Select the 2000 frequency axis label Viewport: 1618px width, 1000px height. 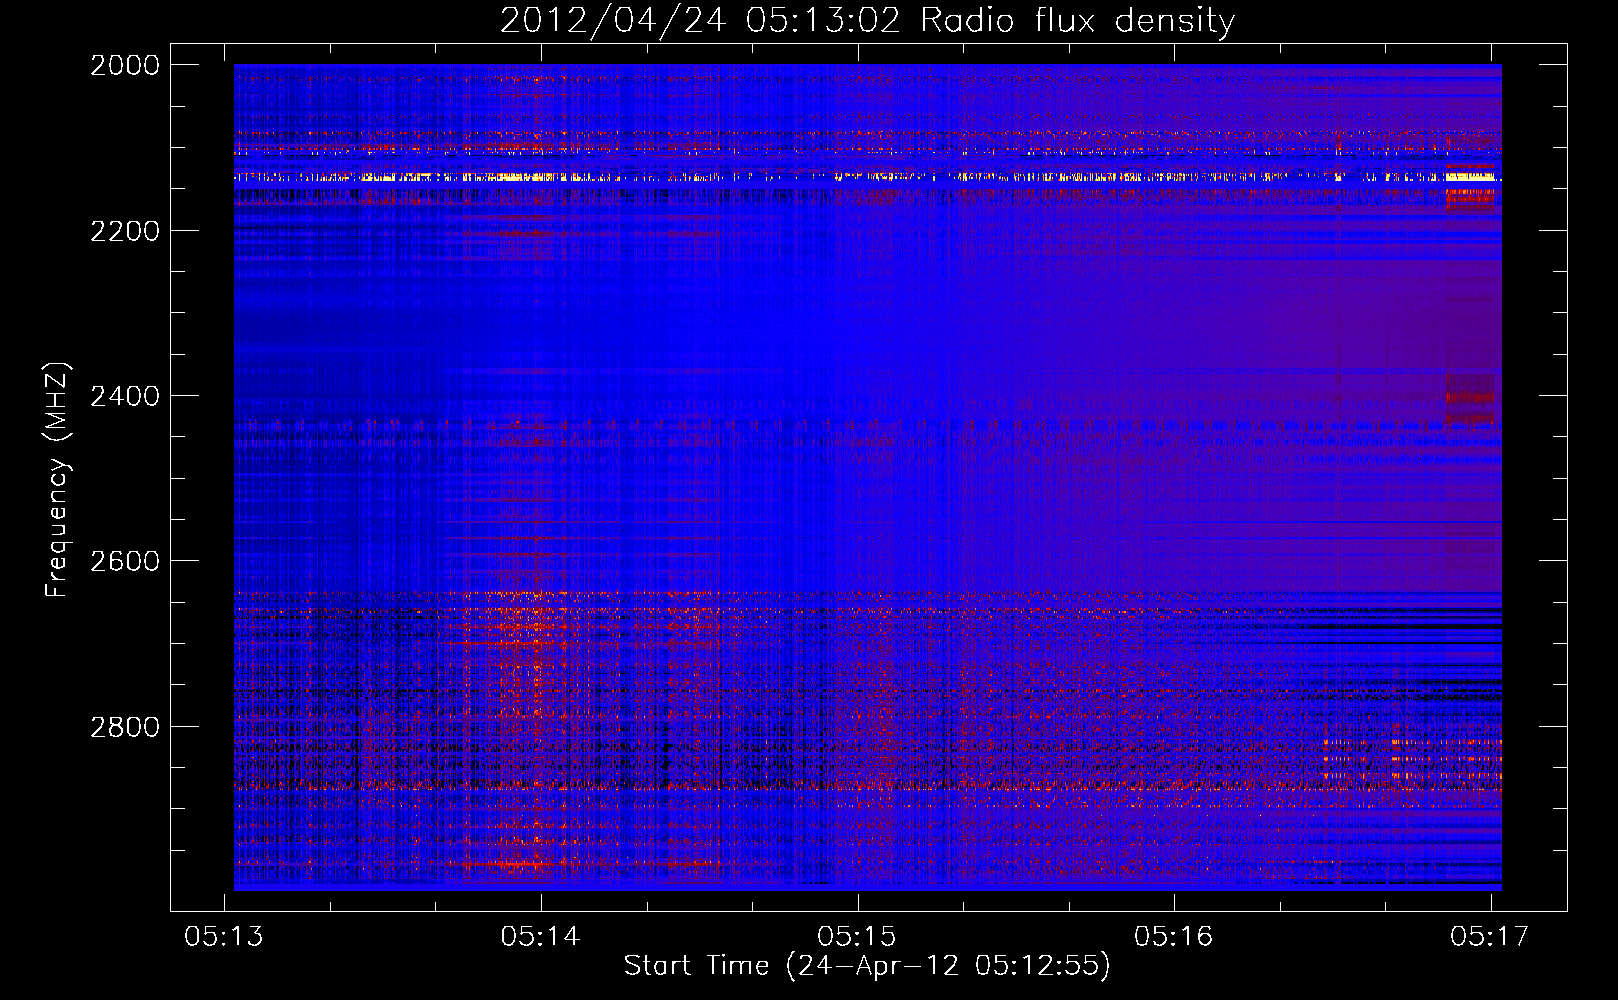[x=125, y=65]
